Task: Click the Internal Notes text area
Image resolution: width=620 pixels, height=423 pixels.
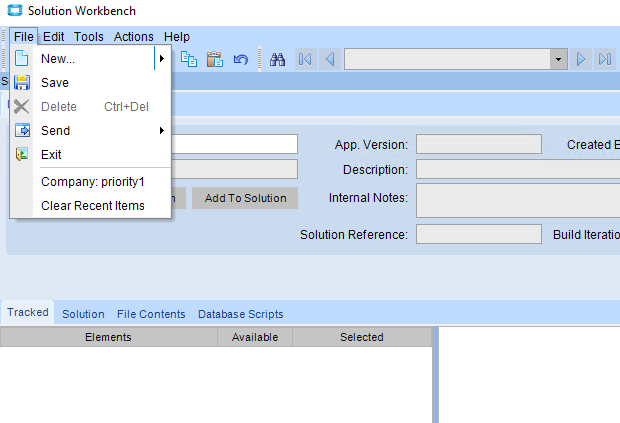Action: click(x=518, y=200)
